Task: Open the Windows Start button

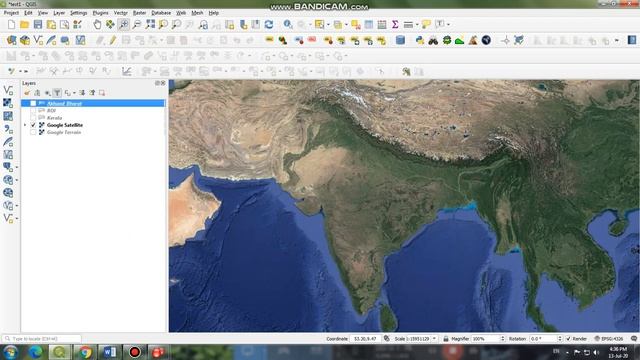Action: 10,352
